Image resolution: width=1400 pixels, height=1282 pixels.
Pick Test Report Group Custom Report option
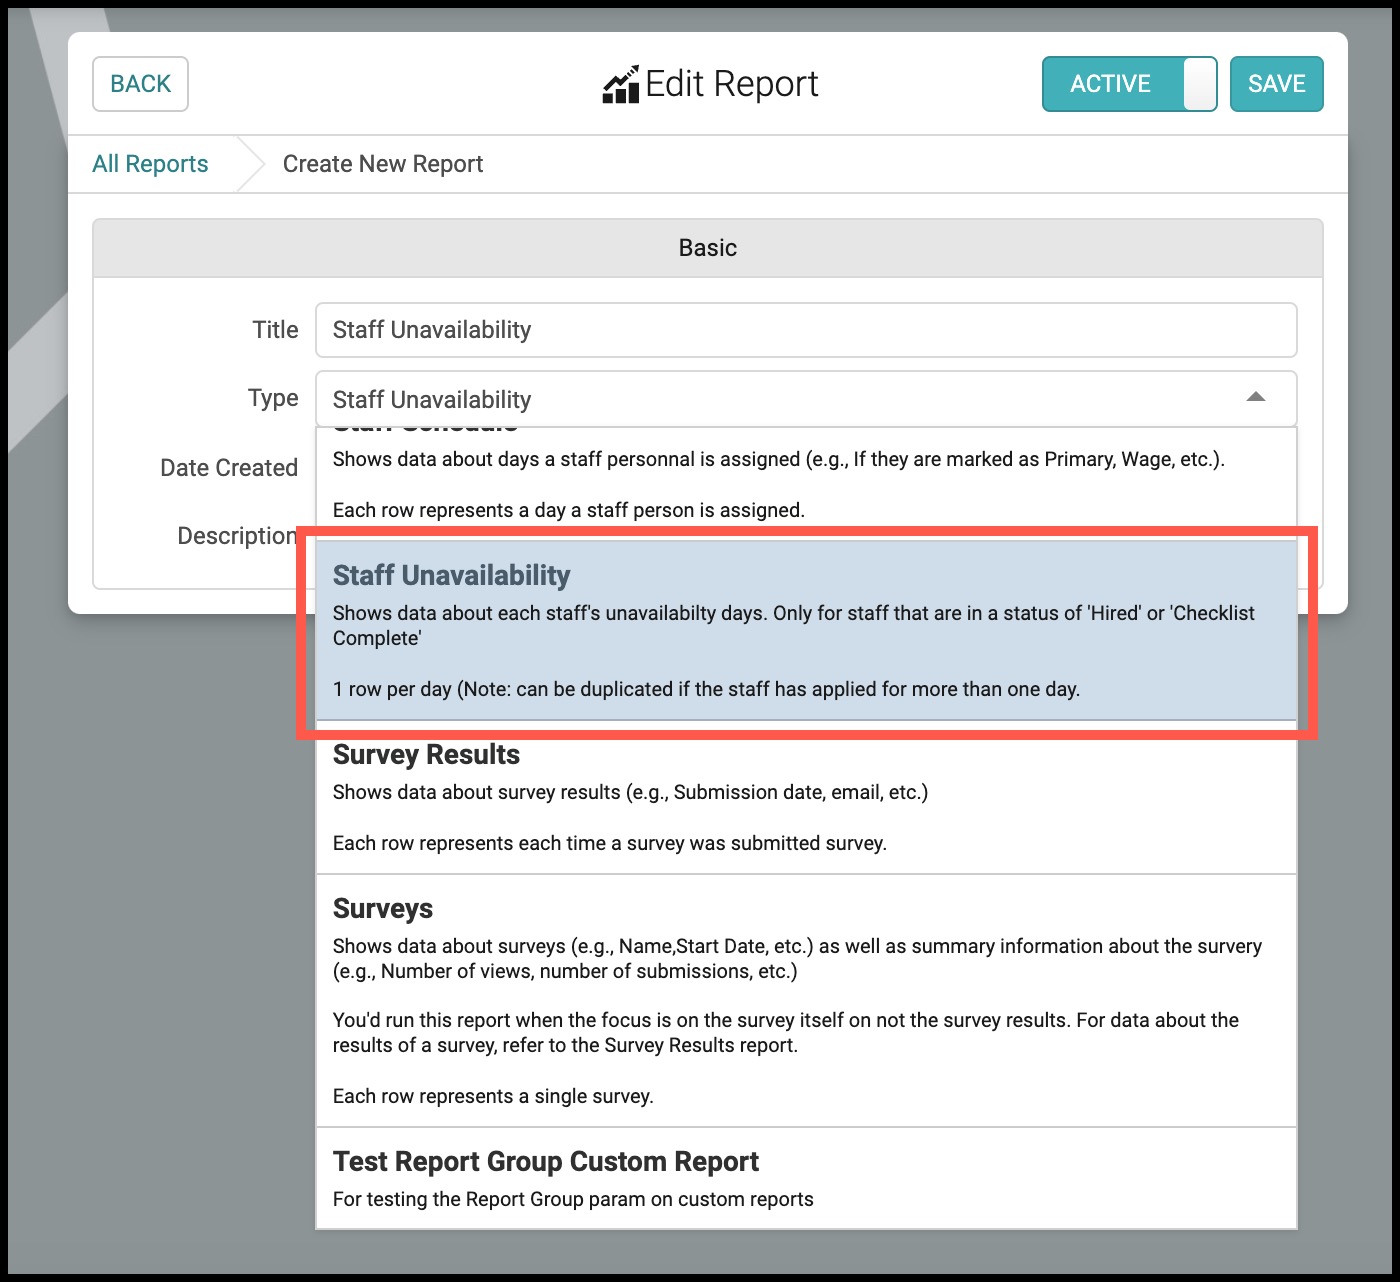[x=806, y=1178]
